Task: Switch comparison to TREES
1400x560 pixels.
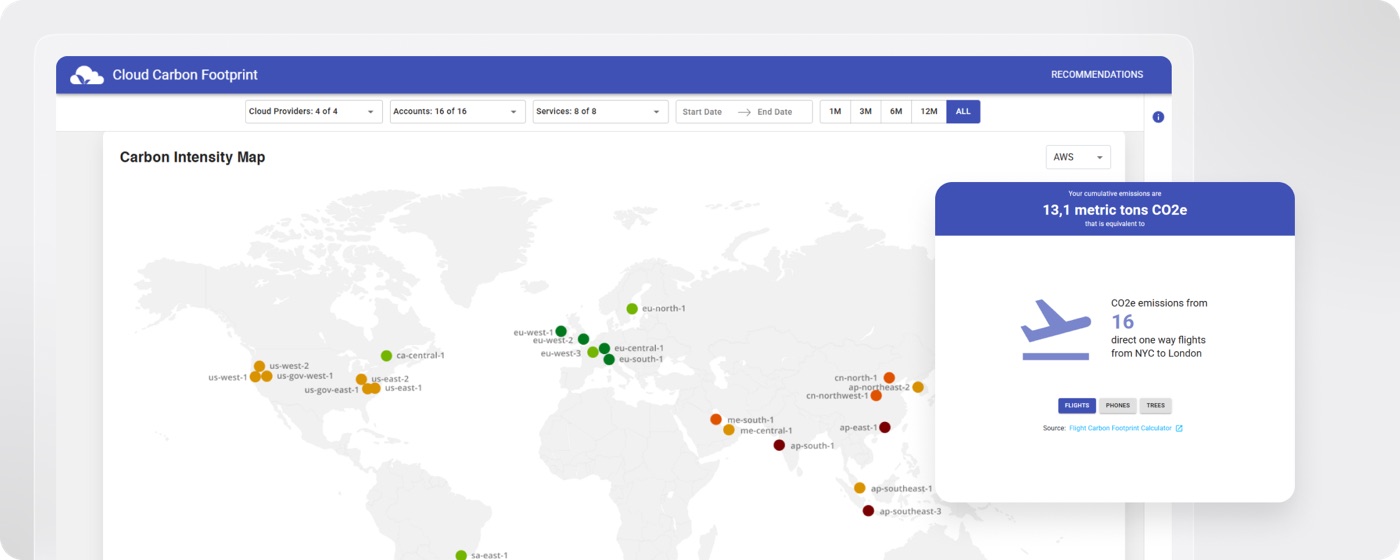Action: pyautogui.click(x=1155, y=406)
